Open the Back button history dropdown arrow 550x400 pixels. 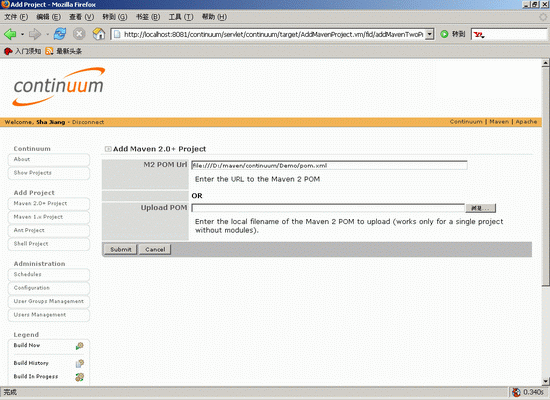22,34
